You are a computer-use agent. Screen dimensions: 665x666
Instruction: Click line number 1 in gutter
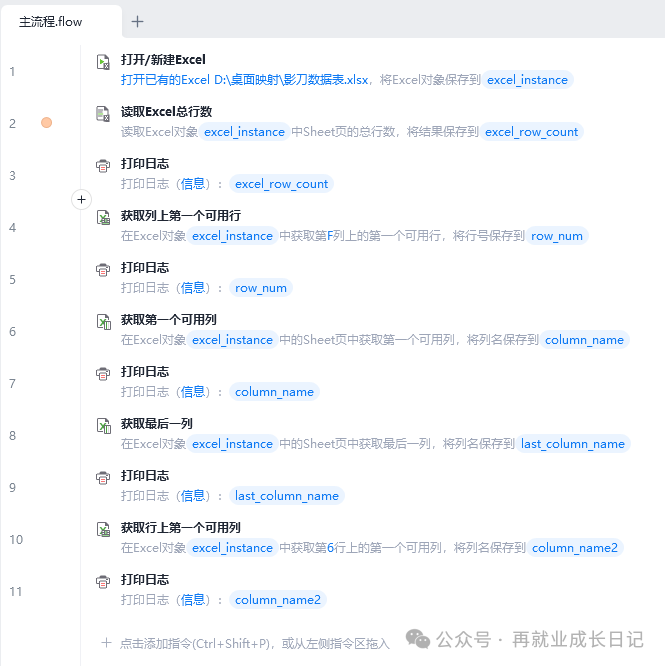coord(13,71)
